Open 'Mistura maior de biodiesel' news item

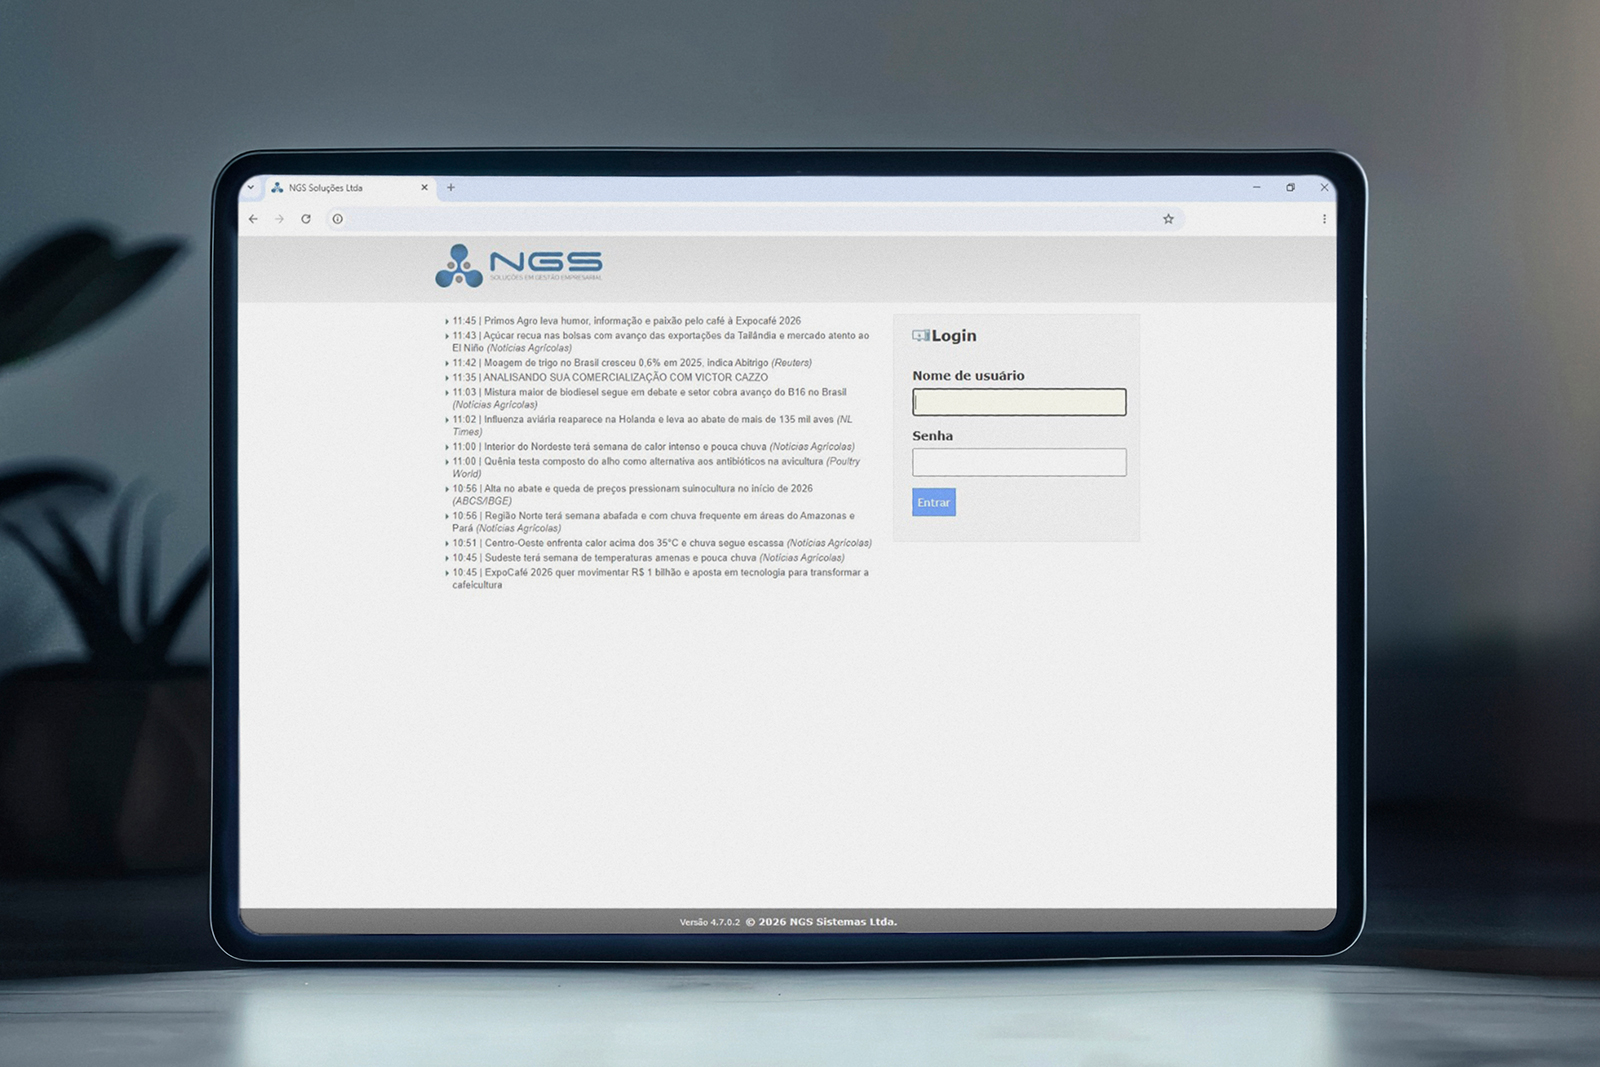649,398
